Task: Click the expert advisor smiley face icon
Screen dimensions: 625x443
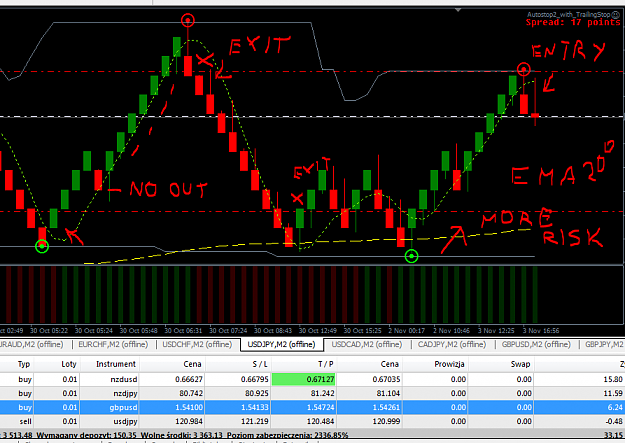Action: point(616,15)
